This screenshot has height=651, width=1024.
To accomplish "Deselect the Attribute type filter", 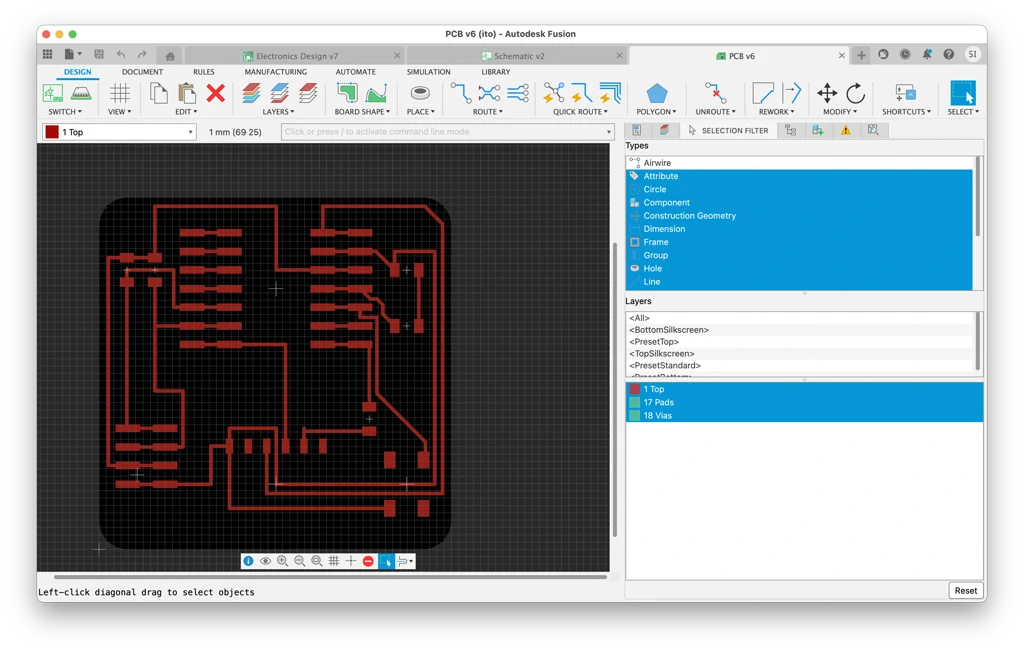I will pyautogui.click(x=799, y=176).
